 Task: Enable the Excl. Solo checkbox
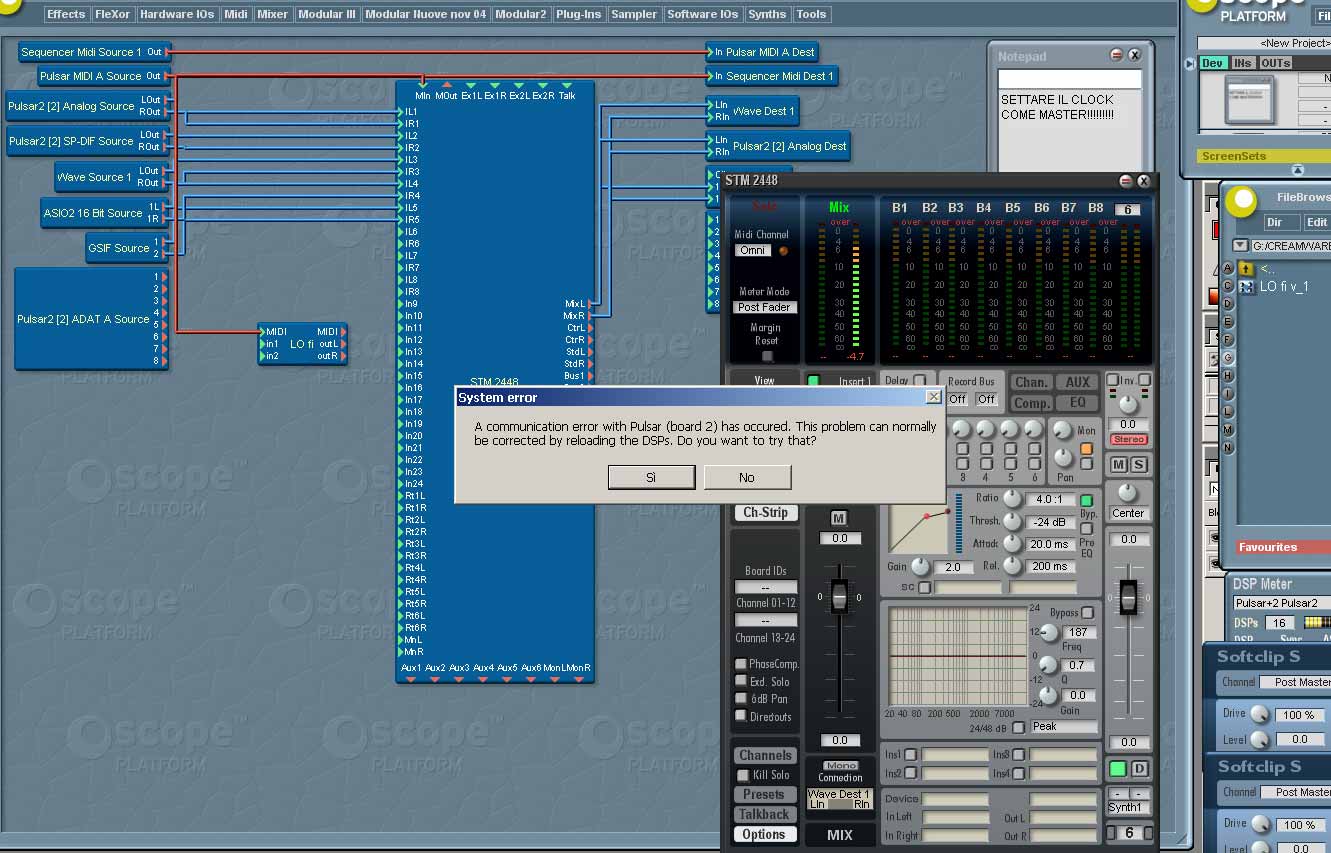741,682
